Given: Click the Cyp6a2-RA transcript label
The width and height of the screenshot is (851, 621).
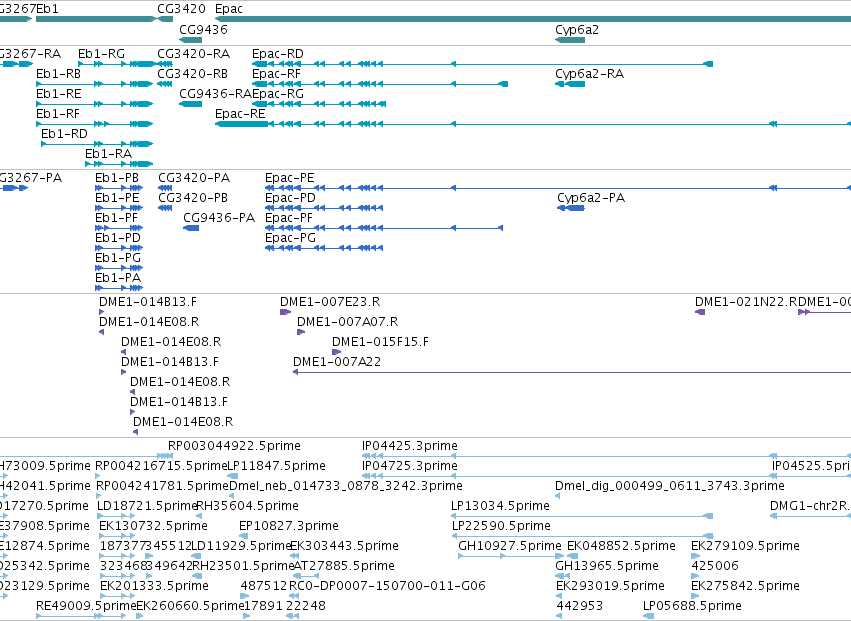Looking at the screenshot, I should (589, 74).
